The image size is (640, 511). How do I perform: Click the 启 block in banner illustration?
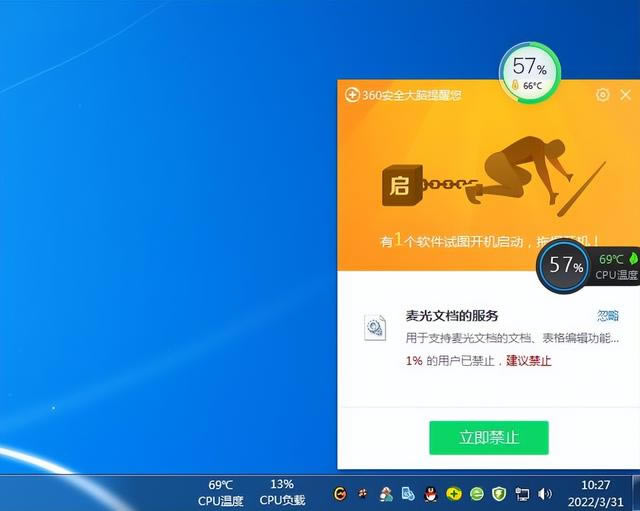(402, 186)
